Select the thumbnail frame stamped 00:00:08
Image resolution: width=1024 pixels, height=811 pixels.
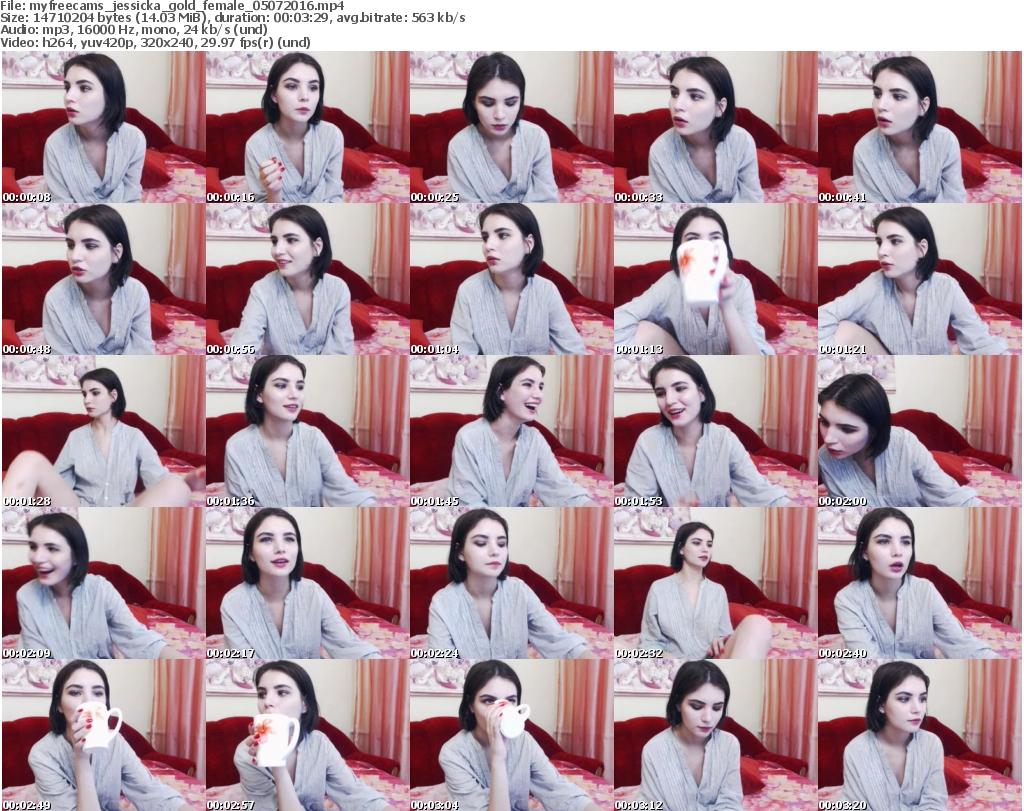point(103,127)
